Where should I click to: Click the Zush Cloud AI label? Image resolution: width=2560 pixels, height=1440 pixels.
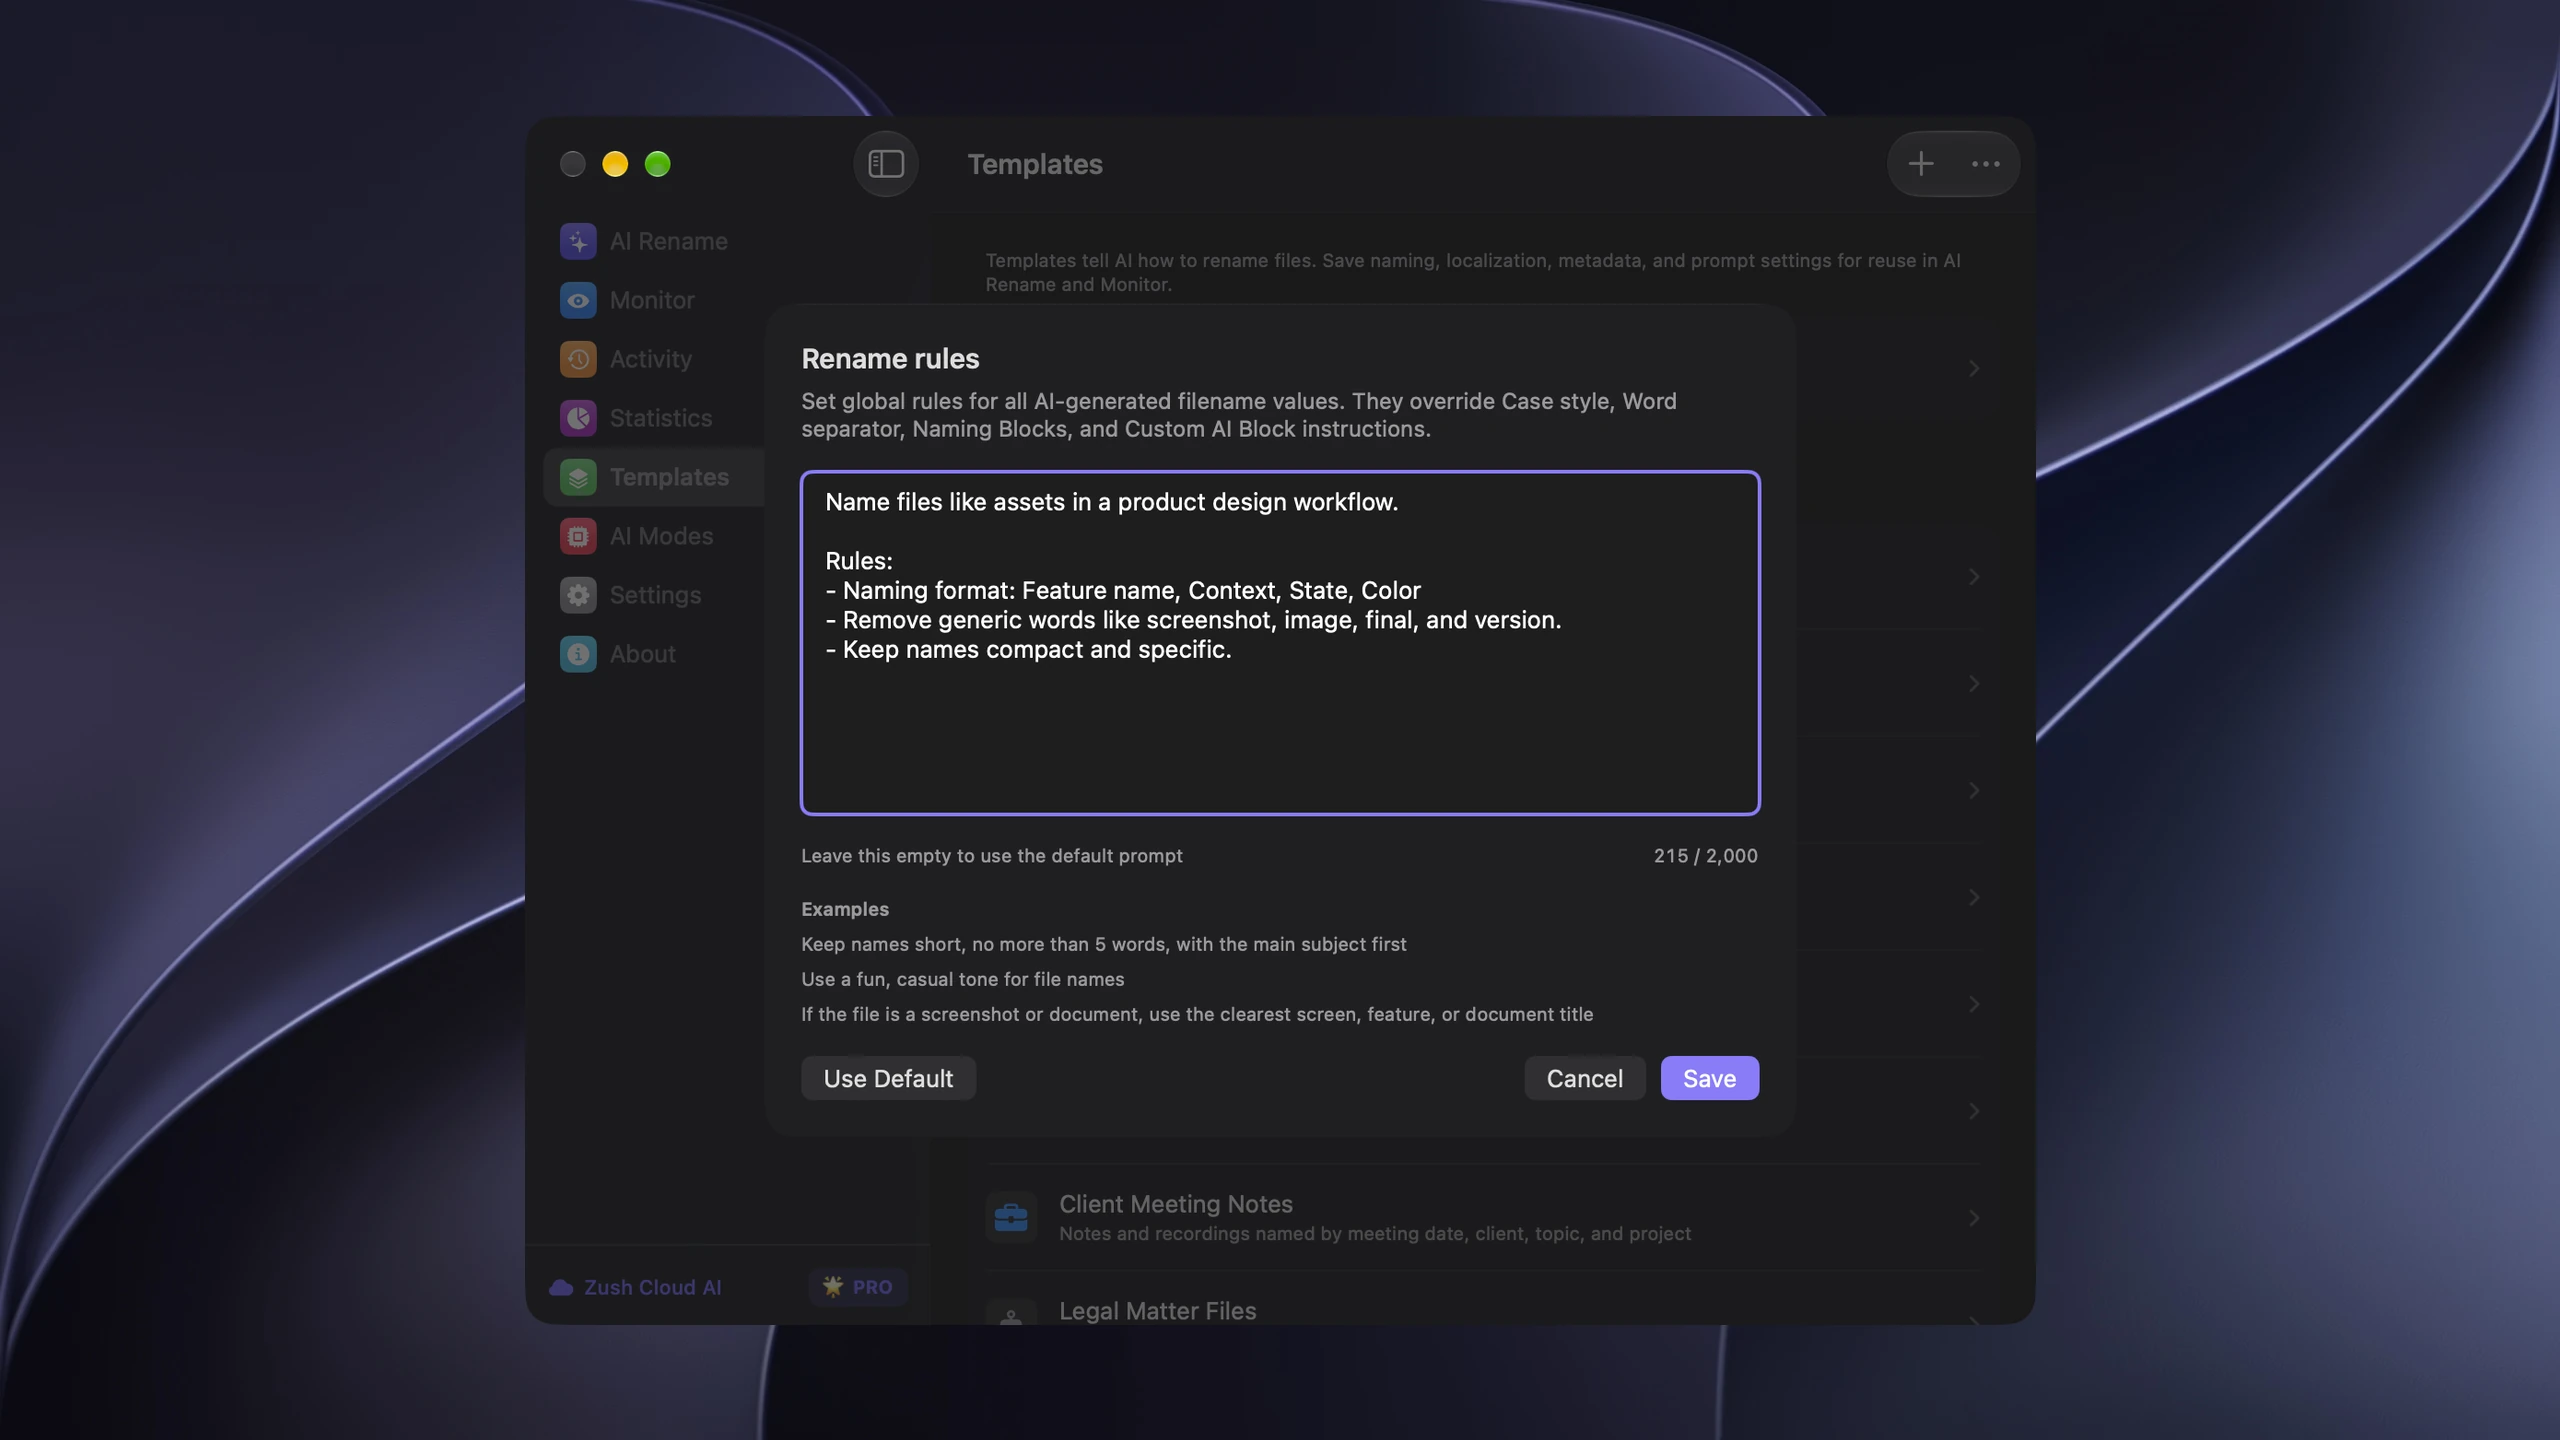653,1287
